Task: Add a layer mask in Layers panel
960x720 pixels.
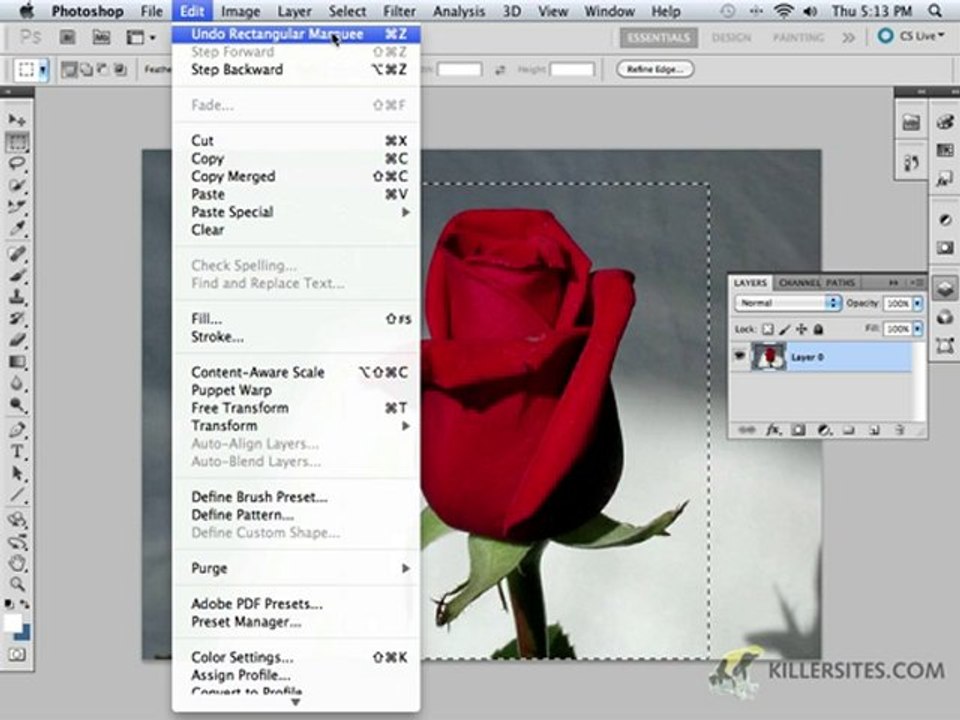Action: tap(798, 430)
